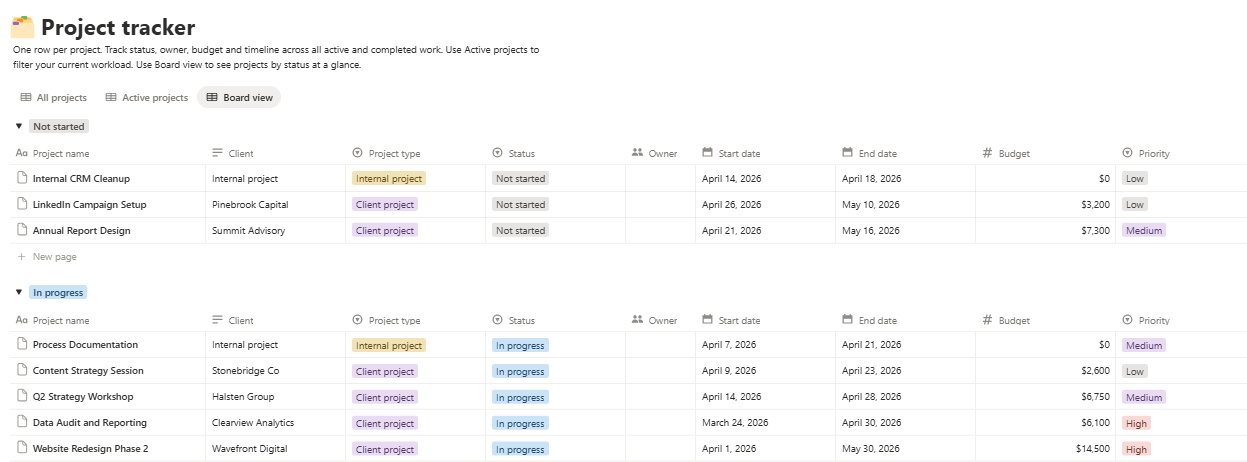Click the Clearview Analytics client cell
Screen dimensions: 1247x462
tap(275, 422)
